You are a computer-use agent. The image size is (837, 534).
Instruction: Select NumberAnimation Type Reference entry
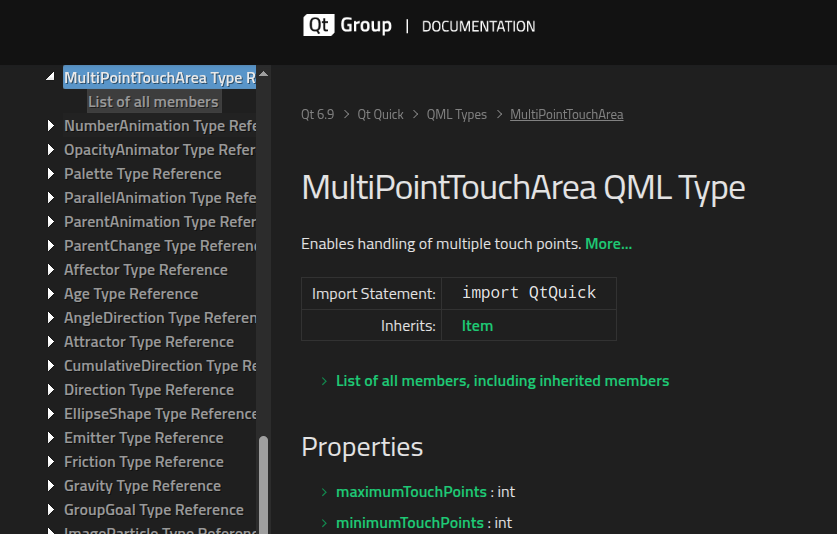tap(160, 125)
